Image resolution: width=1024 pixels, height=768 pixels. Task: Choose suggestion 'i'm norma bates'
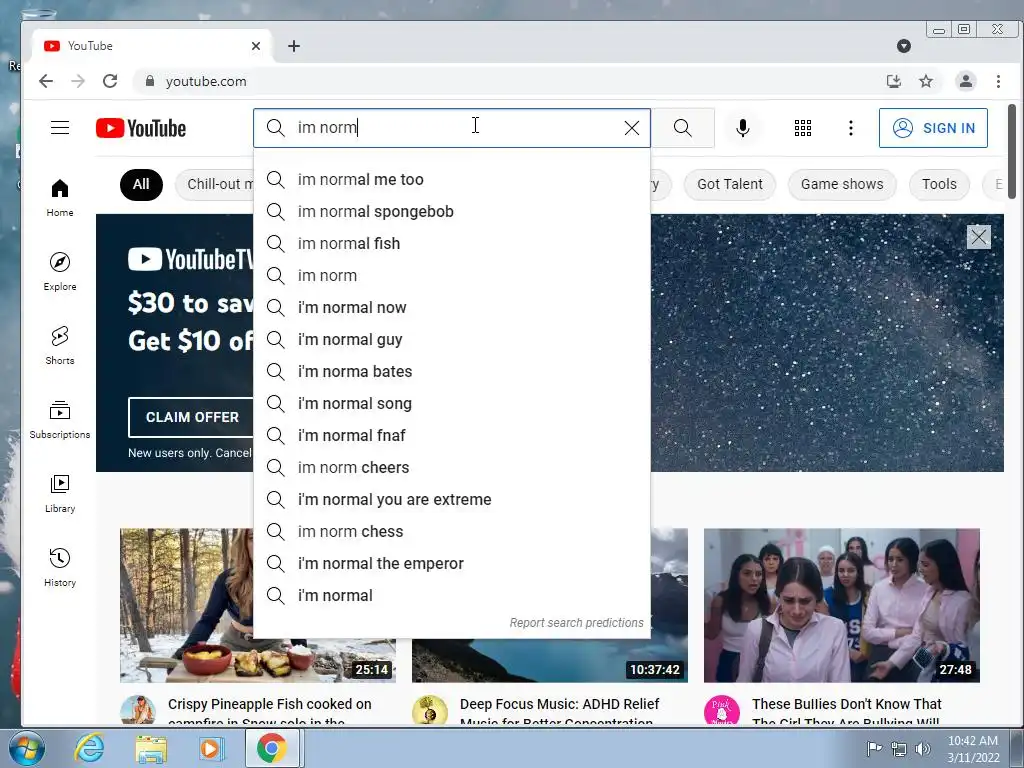pos(452,372)
